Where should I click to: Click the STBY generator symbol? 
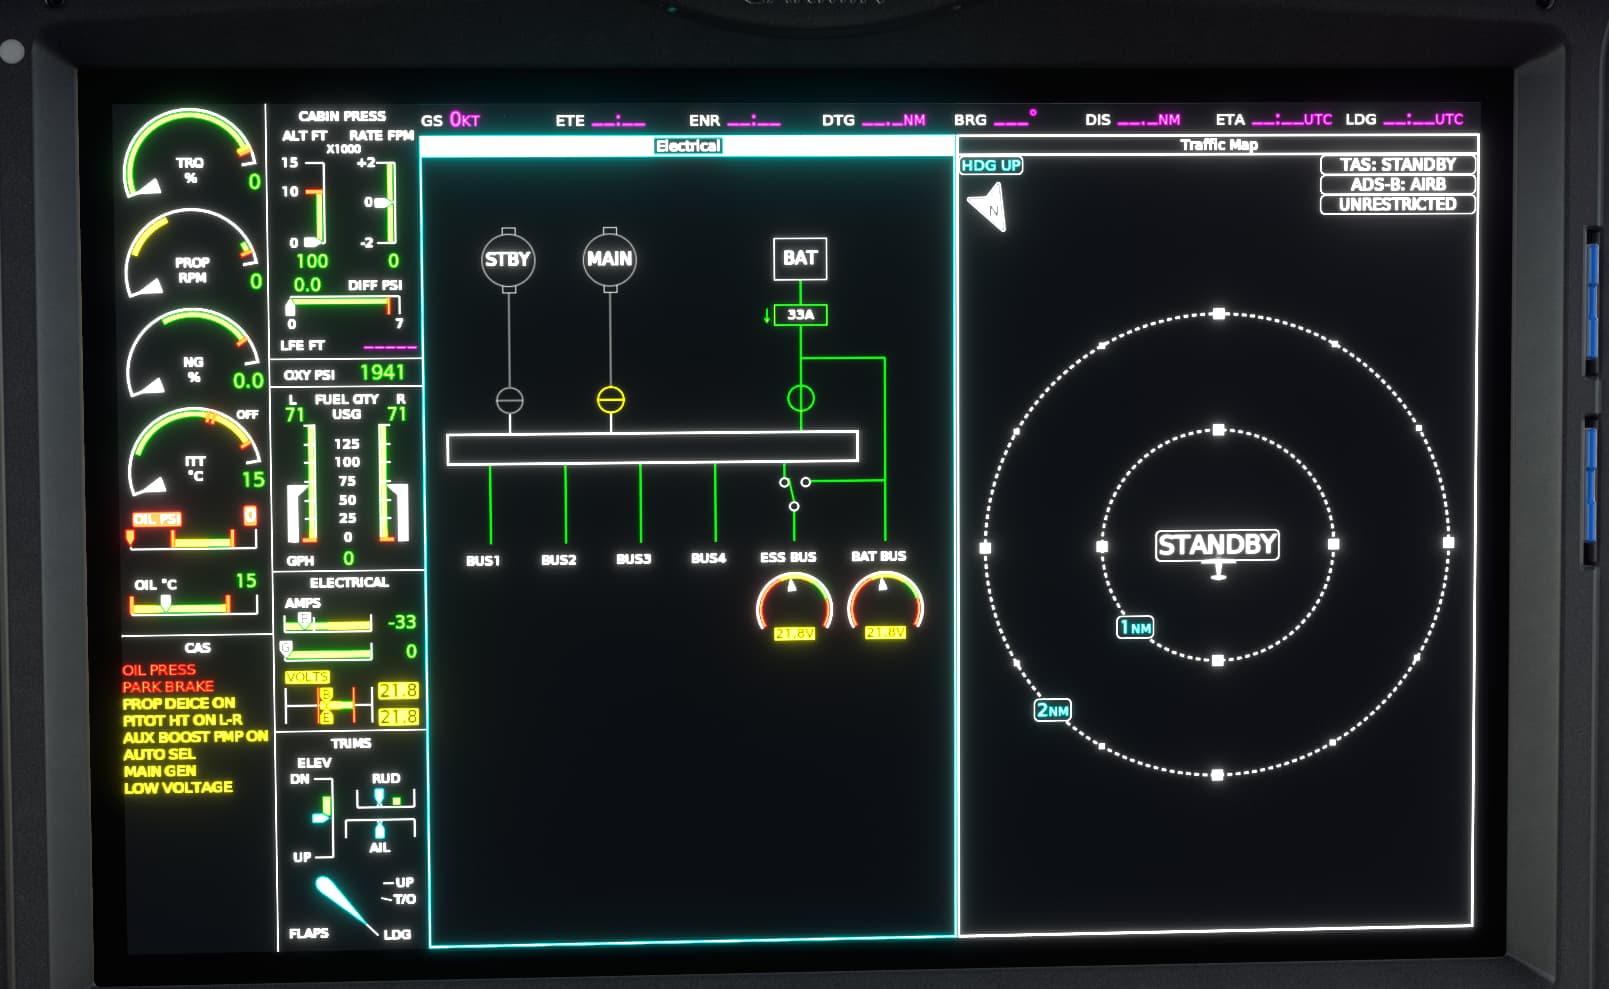pos(508,260)
